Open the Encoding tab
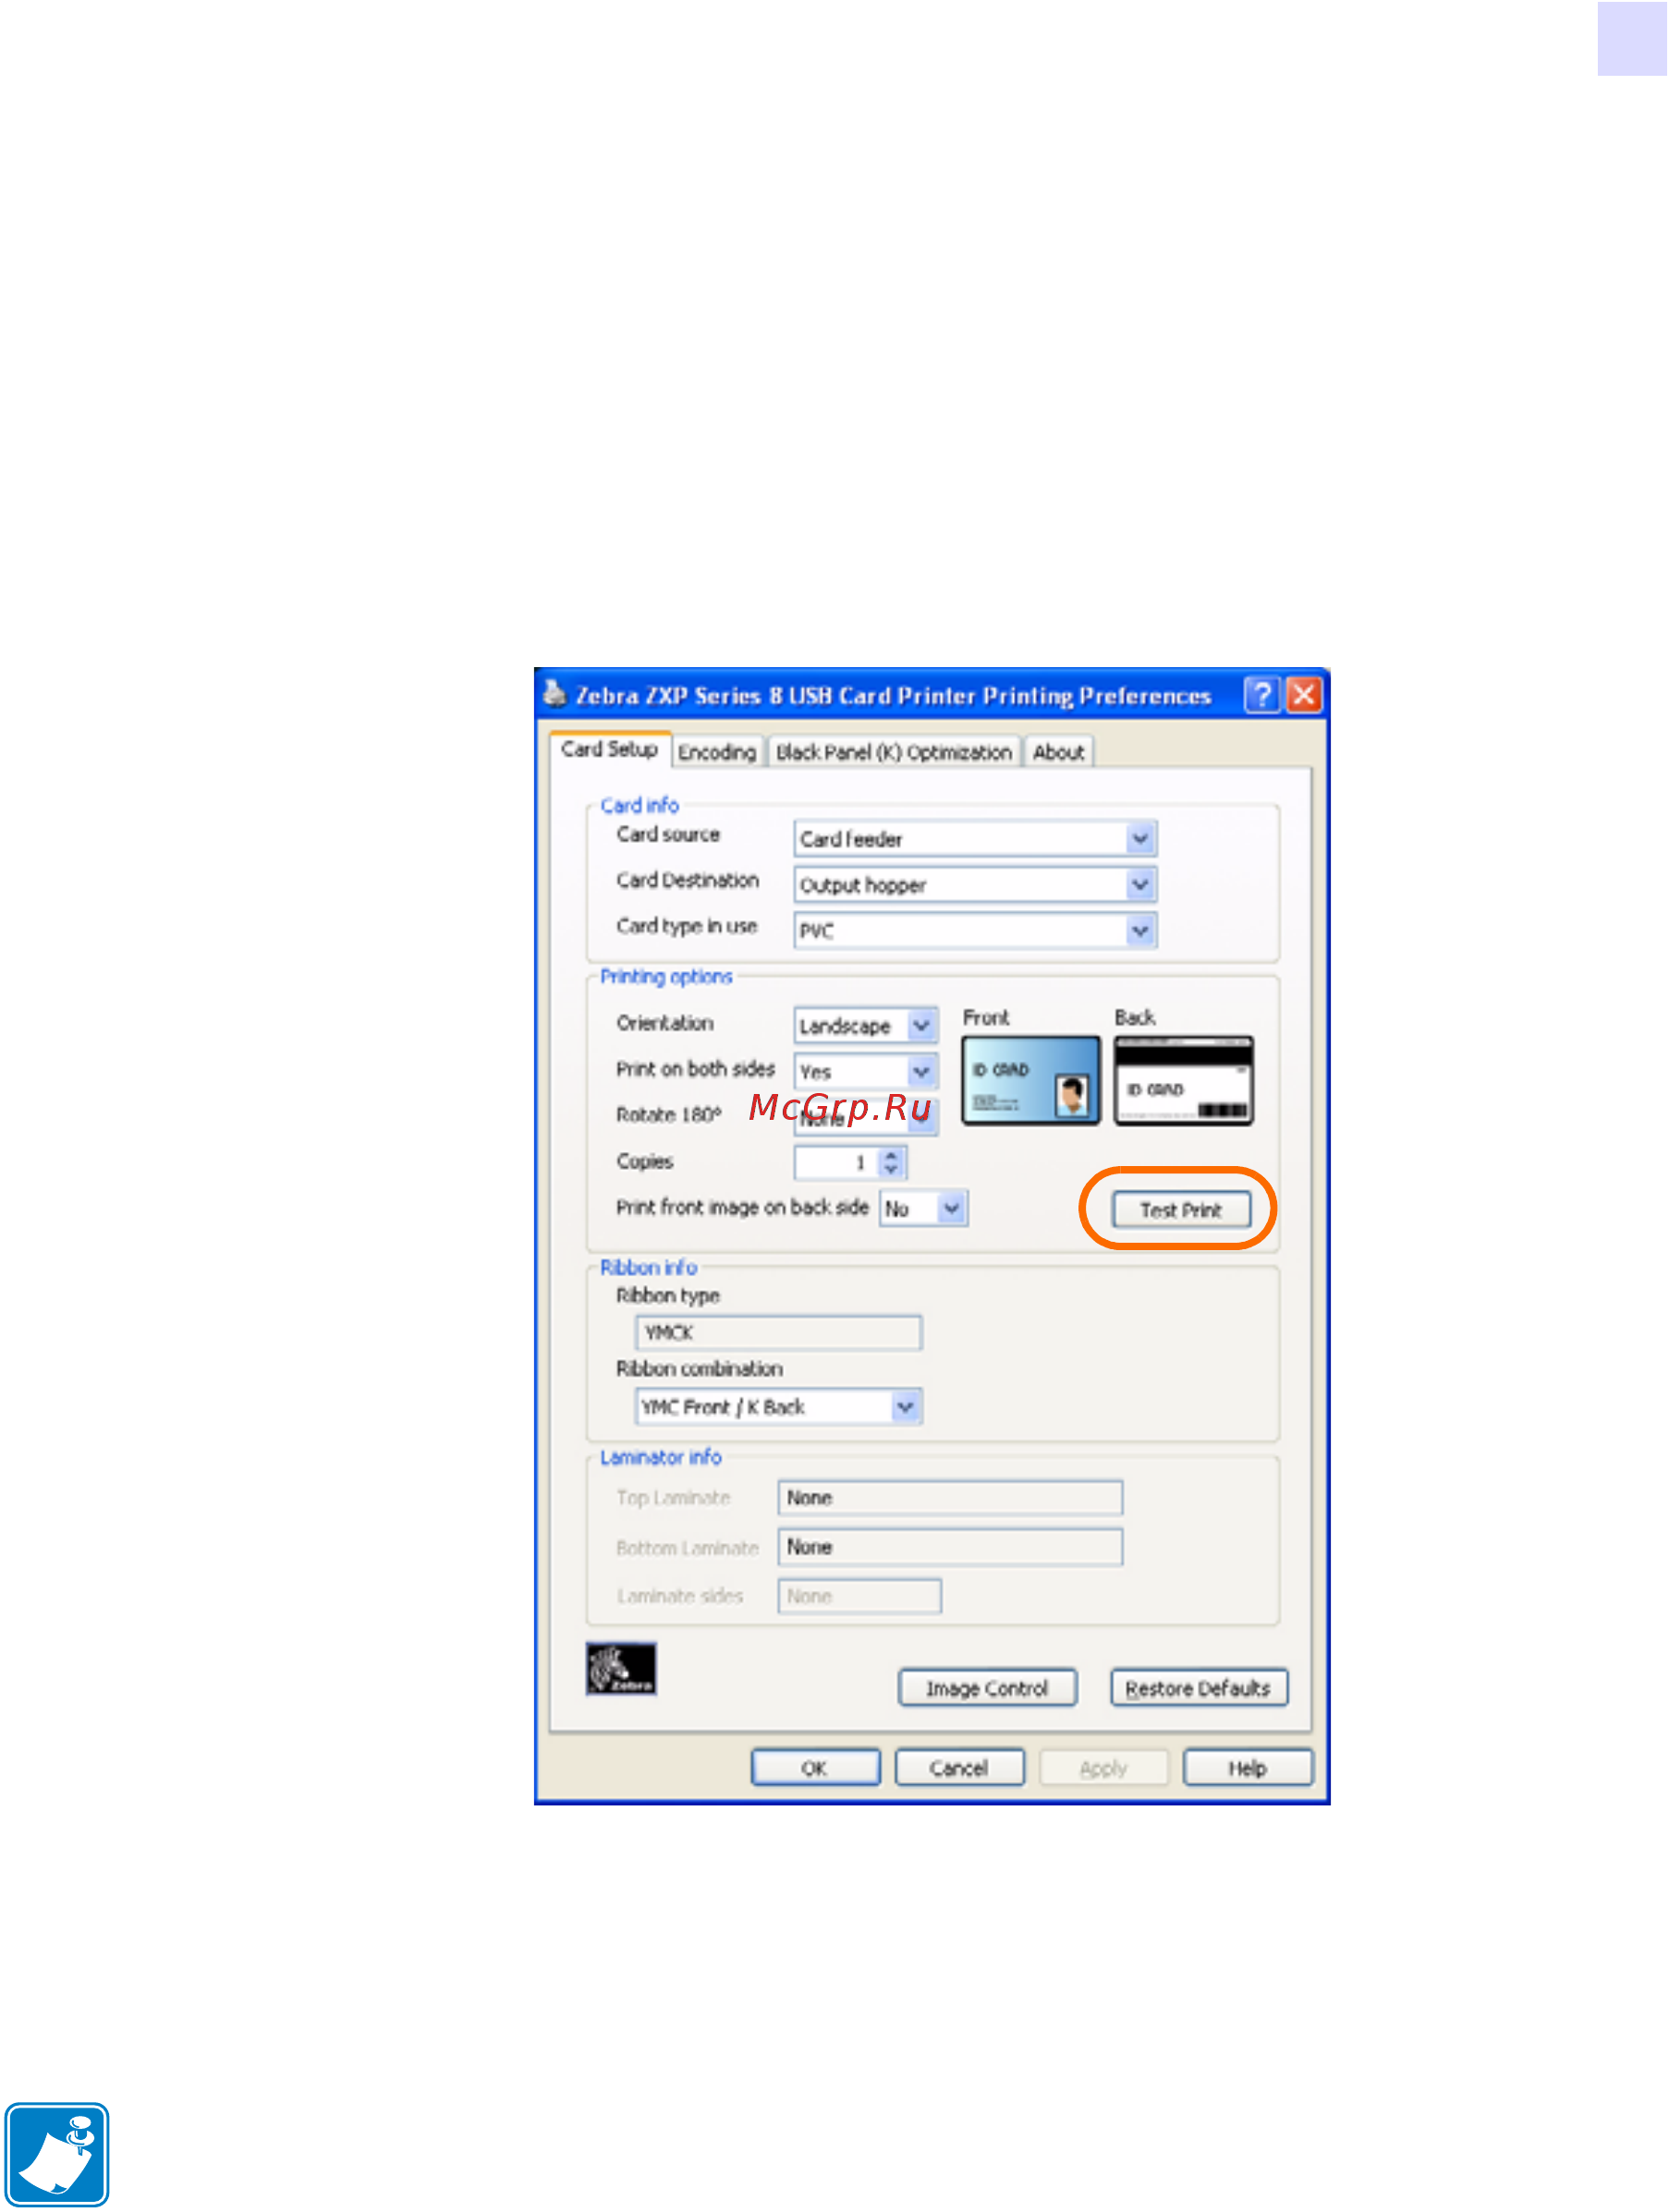 (716, 752)
